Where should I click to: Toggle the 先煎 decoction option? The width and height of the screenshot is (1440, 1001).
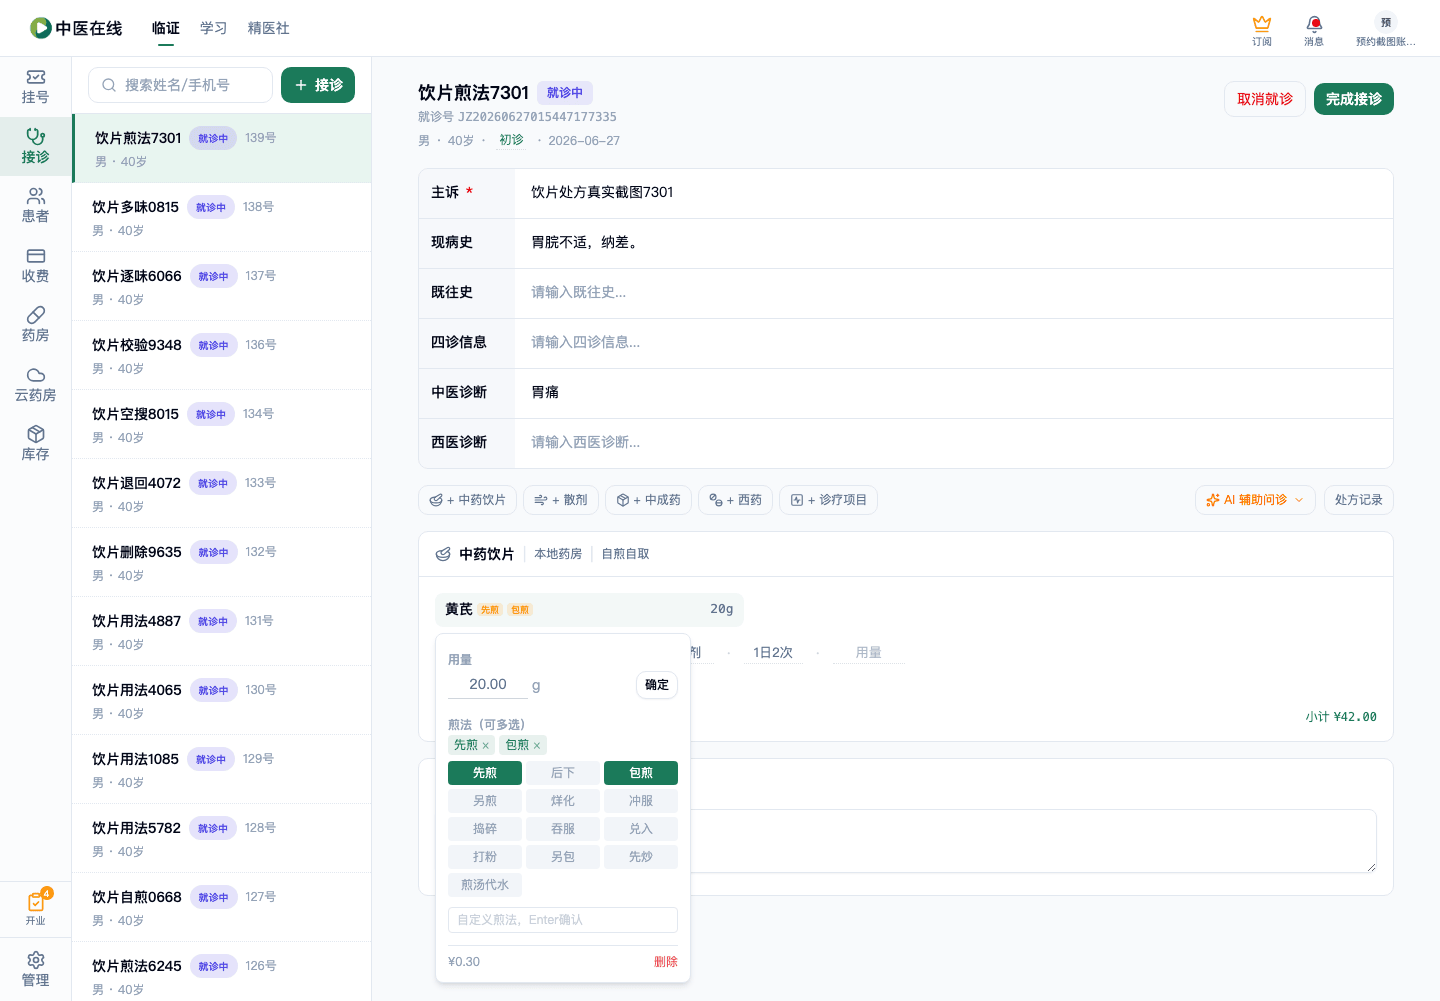click(485, 773)
